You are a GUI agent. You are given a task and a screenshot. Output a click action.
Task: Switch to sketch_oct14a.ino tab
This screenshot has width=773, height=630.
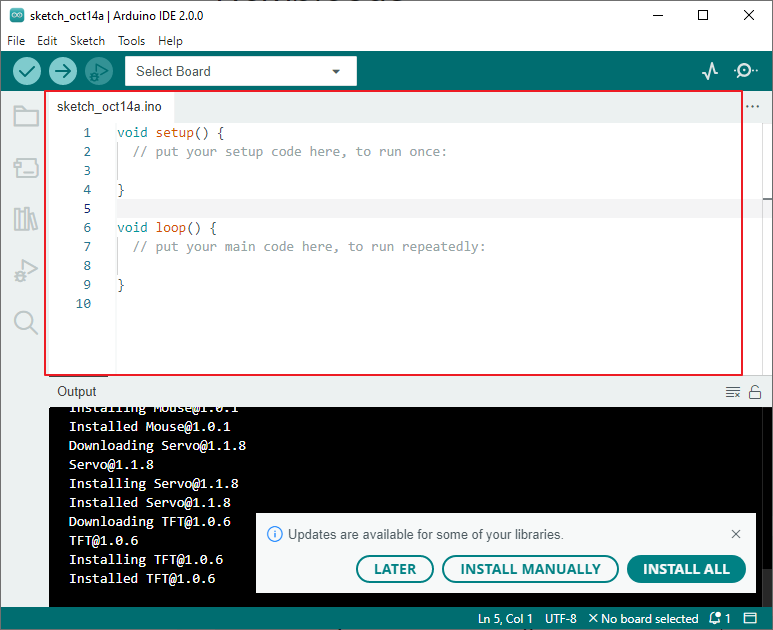point(109,107)
